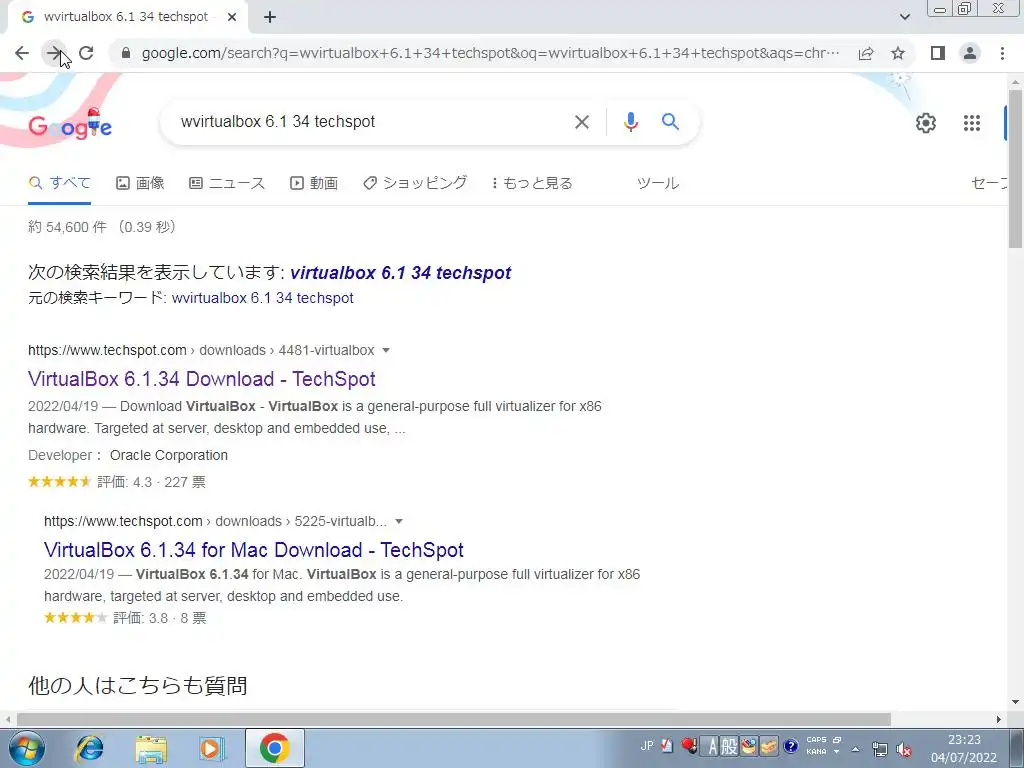Click the scroll-down arrow of vertical scrollbar
This screenshot has width=1024, height=768.
(x=1015, y=702)
